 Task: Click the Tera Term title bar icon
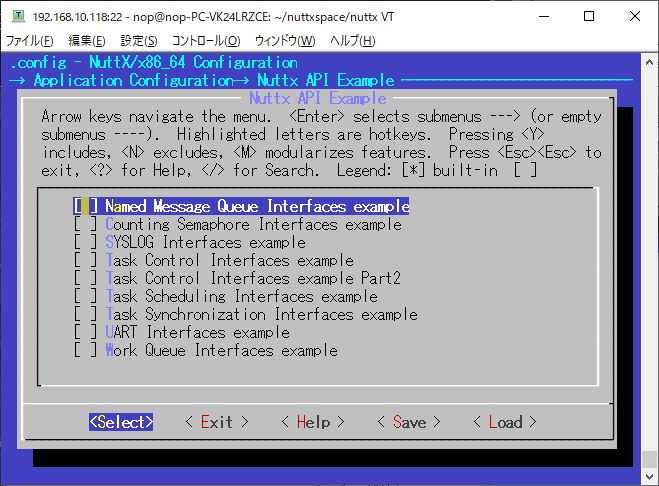coord(18,16)
